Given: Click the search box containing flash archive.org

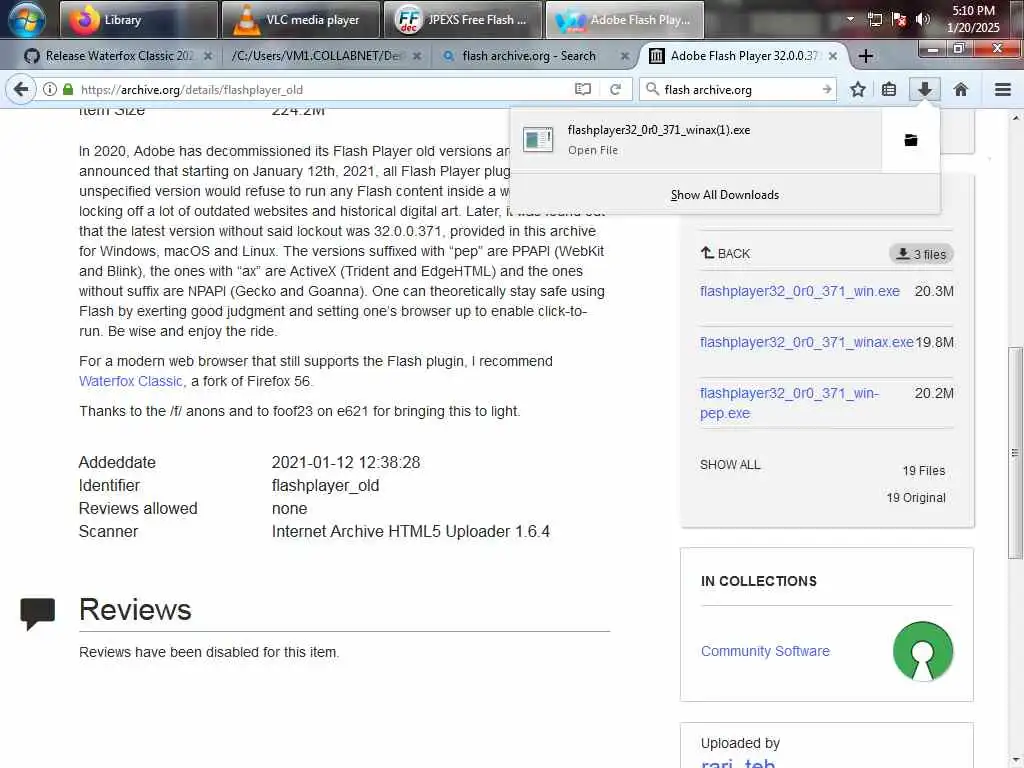Looking at the screenshot, I should (738, 89).
